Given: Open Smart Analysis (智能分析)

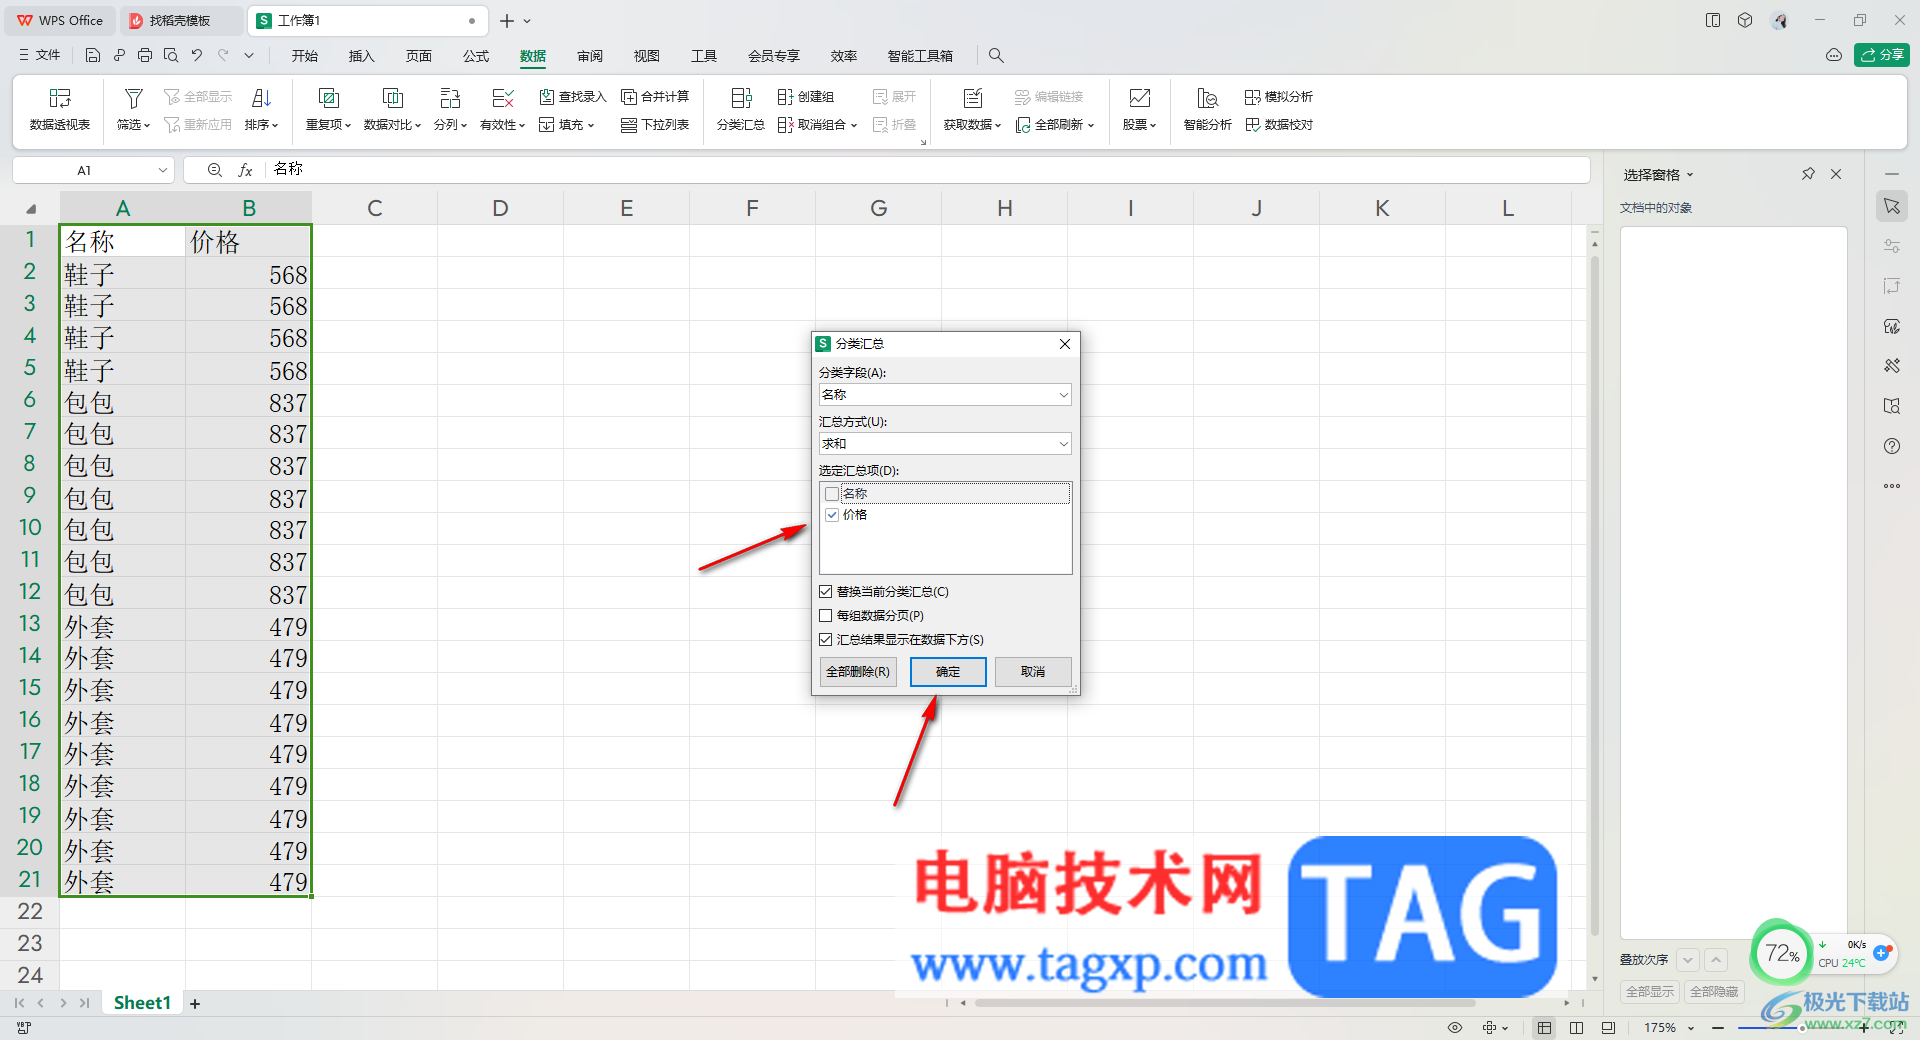Looking at the screenshot, I should coord(1207,109).
